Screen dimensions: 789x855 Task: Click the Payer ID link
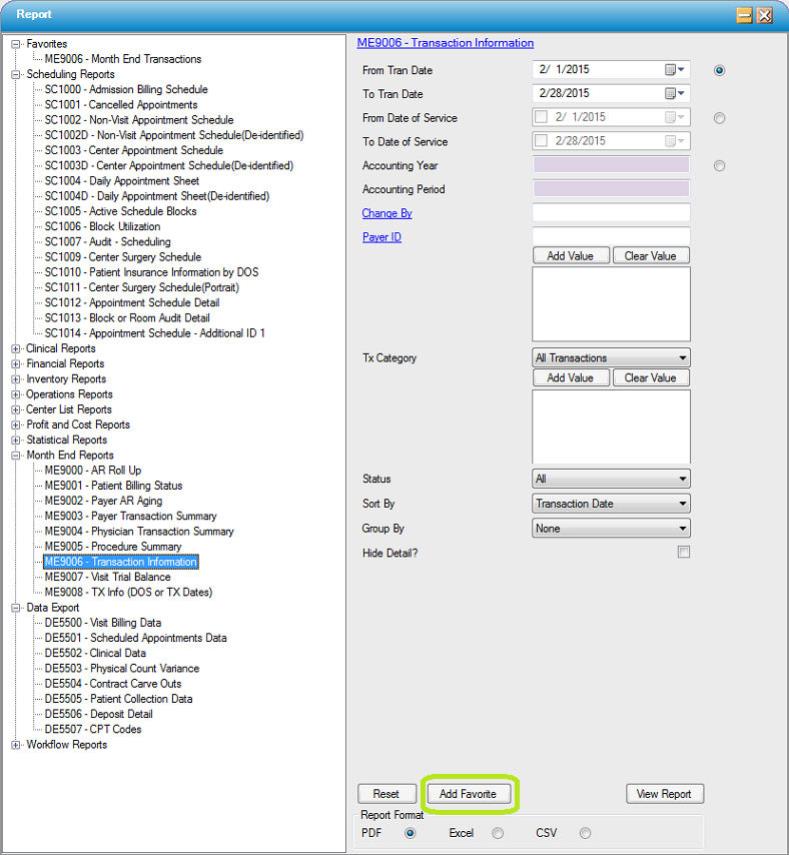click(x=381, y=237)
